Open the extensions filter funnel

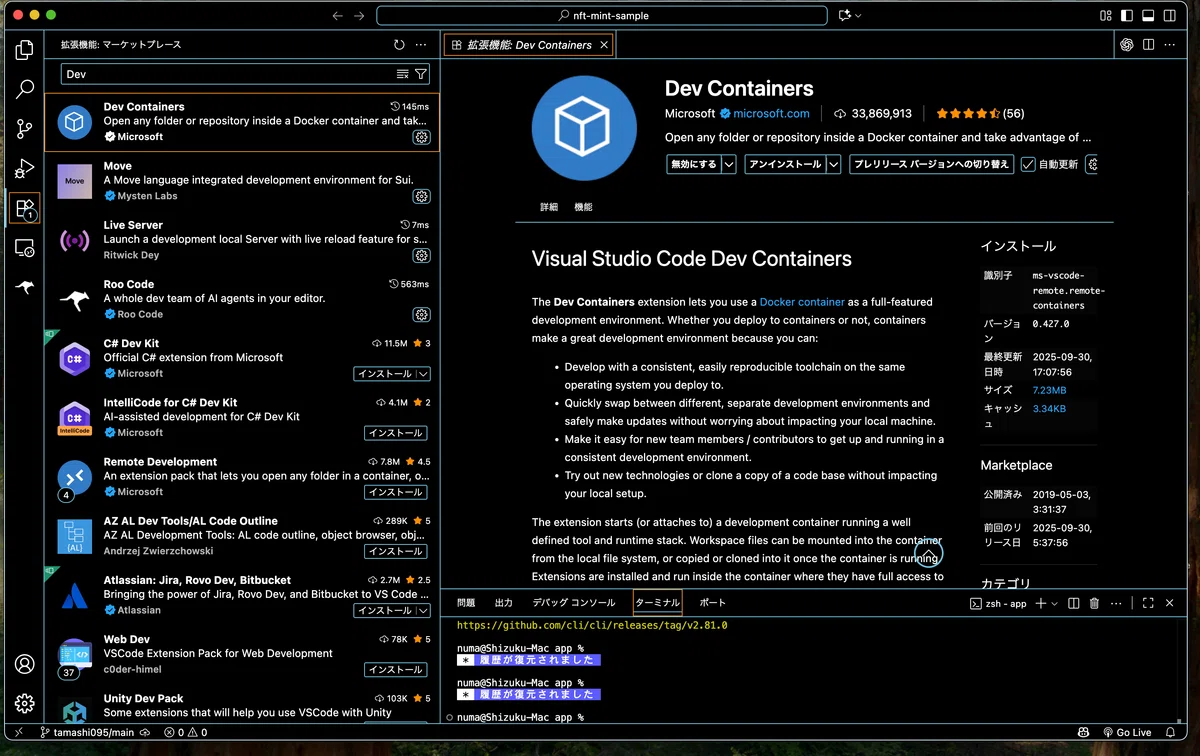point(421,74)
